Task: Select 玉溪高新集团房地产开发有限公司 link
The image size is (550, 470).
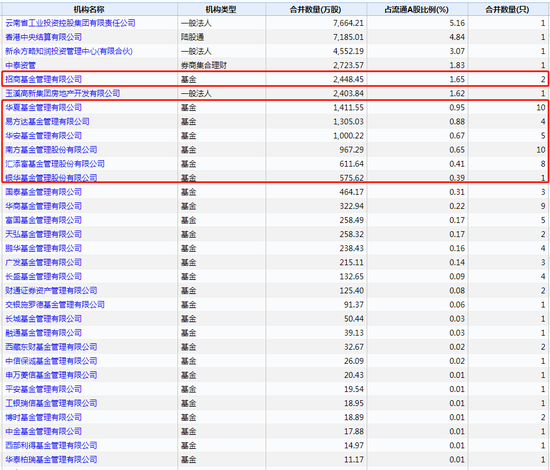Action: tap(62, 93)
